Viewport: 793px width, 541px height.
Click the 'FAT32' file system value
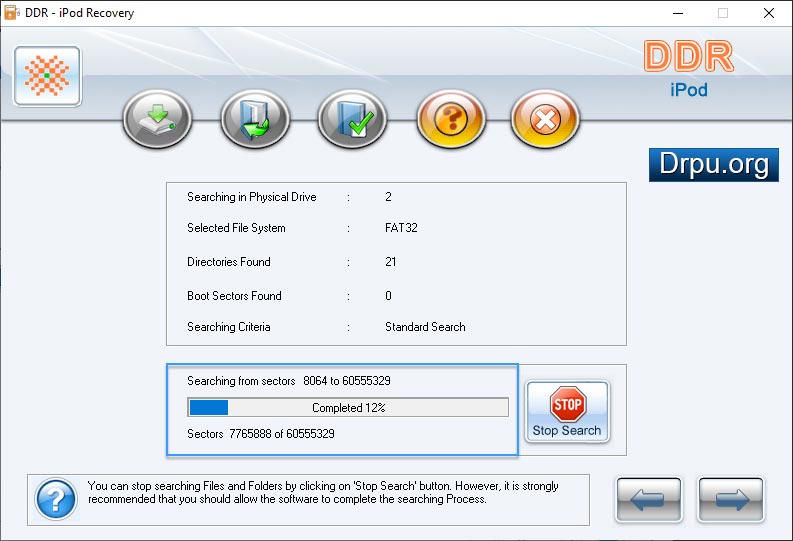click(x=401, y=228)
